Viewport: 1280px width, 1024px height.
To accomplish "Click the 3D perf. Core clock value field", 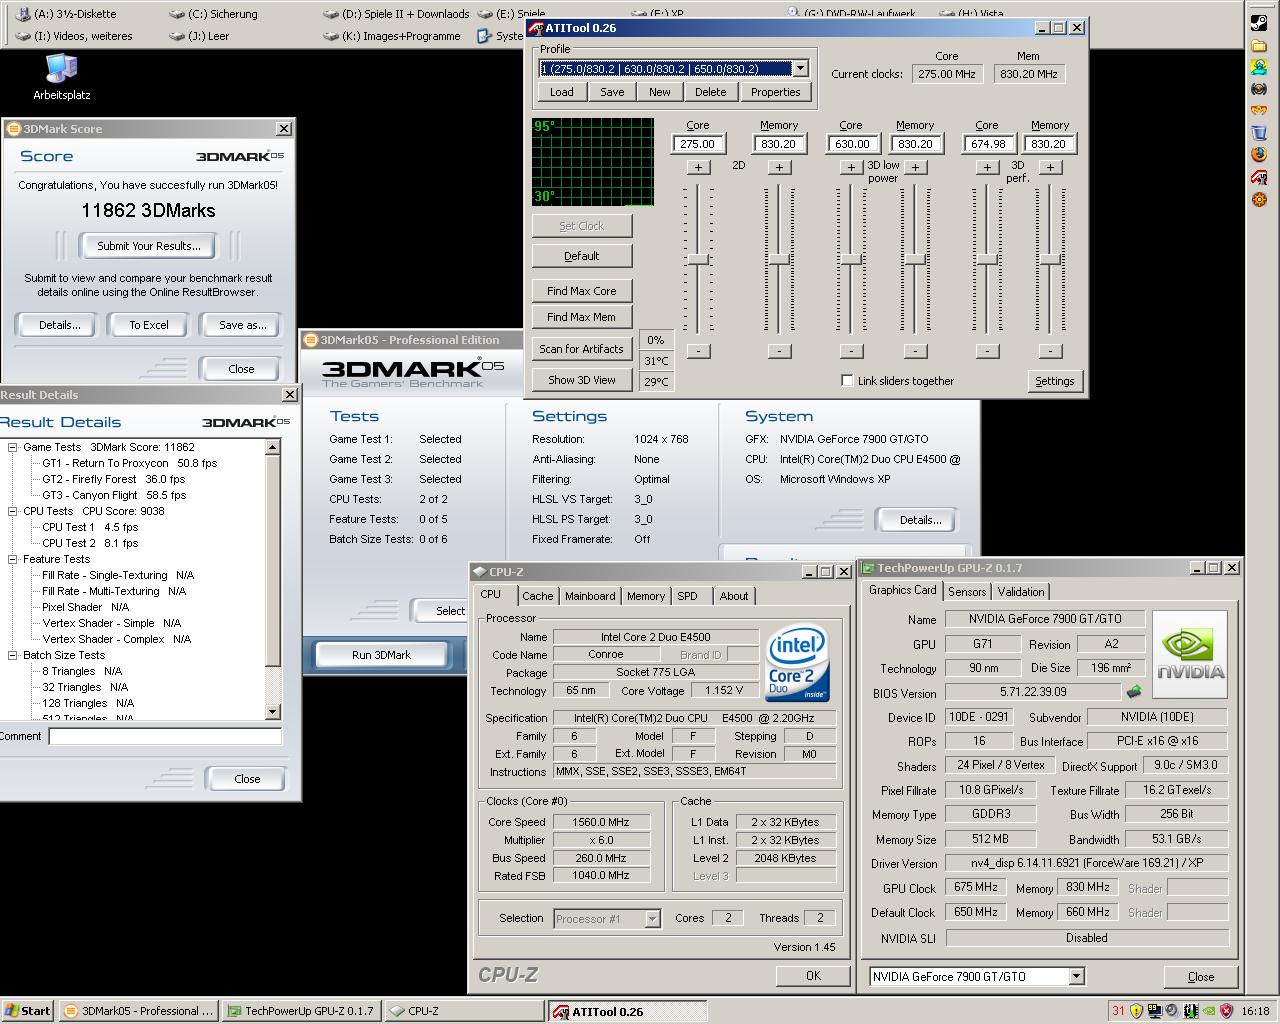I will pos(987,144).
